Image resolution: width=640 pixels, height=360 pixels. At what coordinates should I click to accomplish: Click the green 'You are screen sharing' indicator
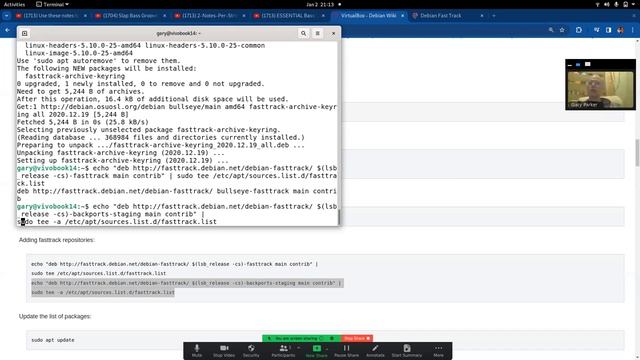click(301, 338)
